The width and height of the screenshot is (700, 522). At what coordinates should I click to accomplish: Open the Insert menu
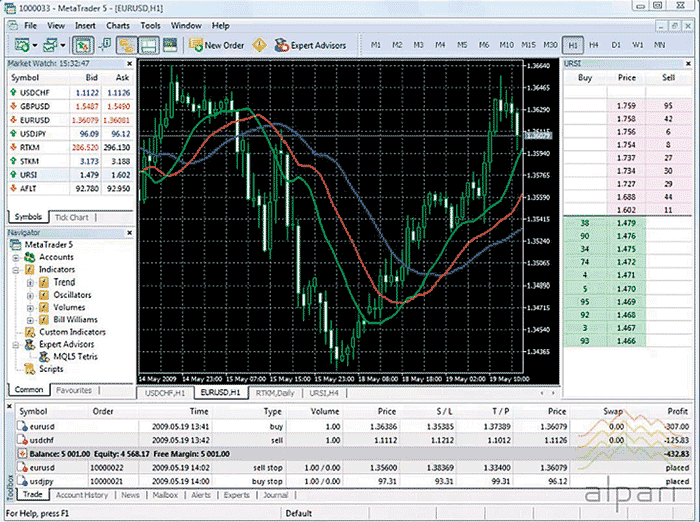[x=85, y=25]
